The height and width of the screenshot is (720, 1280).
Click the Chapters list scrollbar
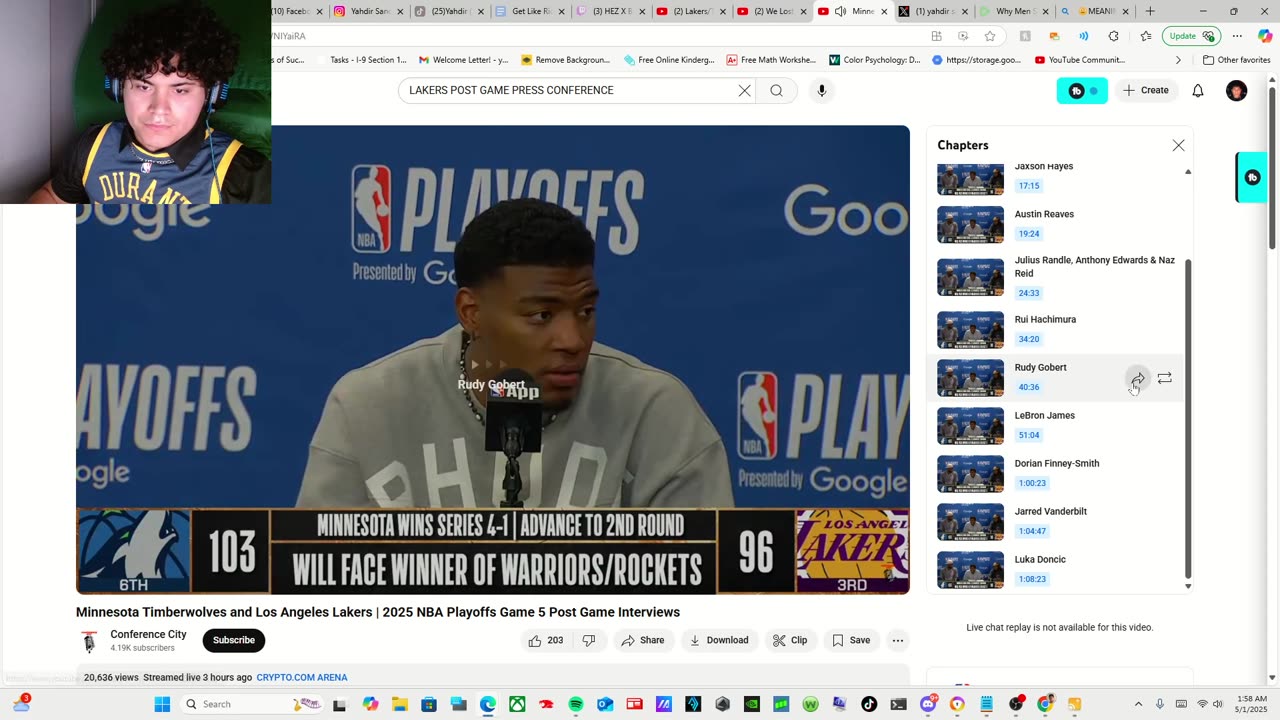1188,418
